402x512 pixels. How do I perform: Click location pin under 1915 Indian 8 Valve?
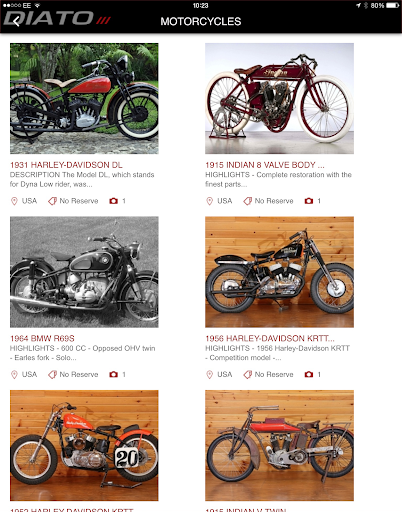(x=209, y=201)
